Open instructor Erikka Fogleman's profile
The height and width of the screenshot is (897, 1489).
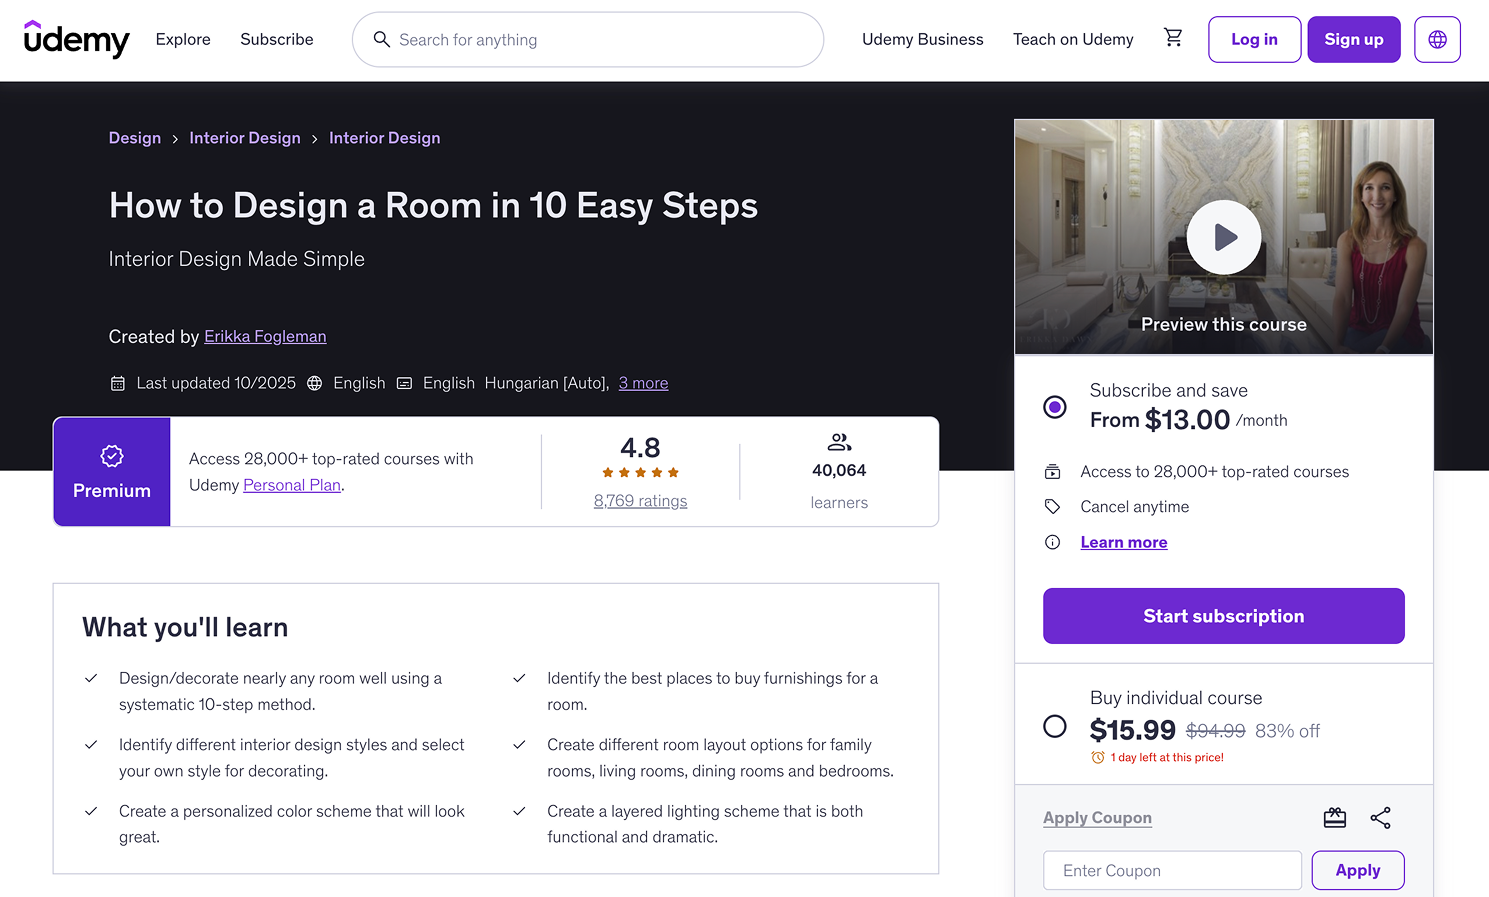265,336
